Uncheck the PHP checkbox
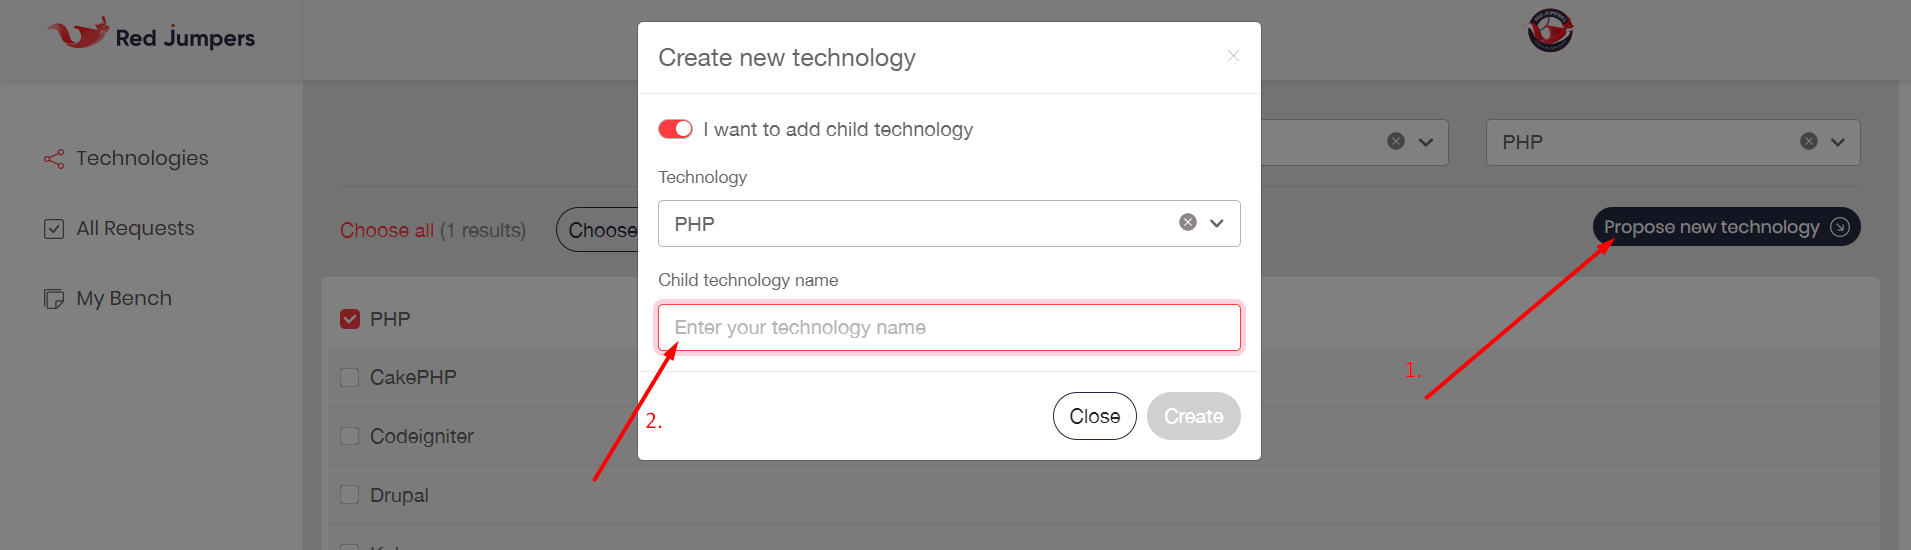Image resolution: width=1911 pixels, height=550 pixels. [350, 319]
